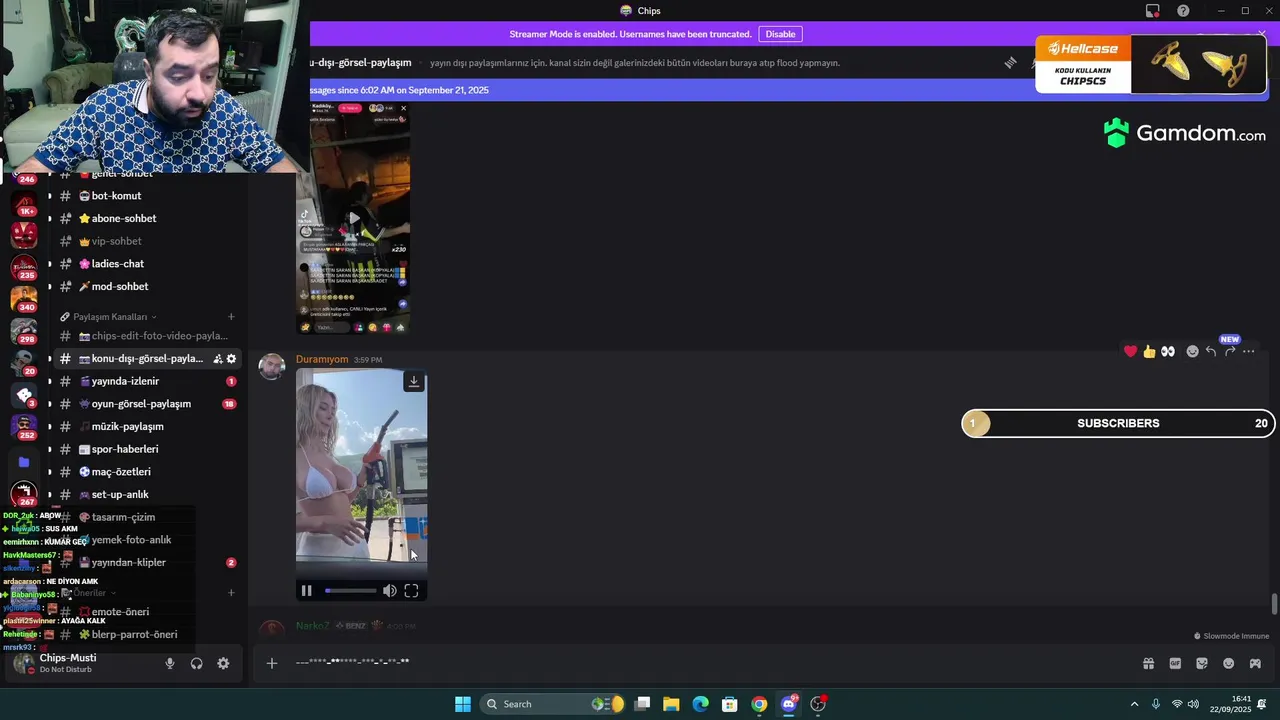Expand thread arrow beside yayında-izlenir
Viewport: 1280px width, 720px height.
pyautogui.click(x=49, y=381)
